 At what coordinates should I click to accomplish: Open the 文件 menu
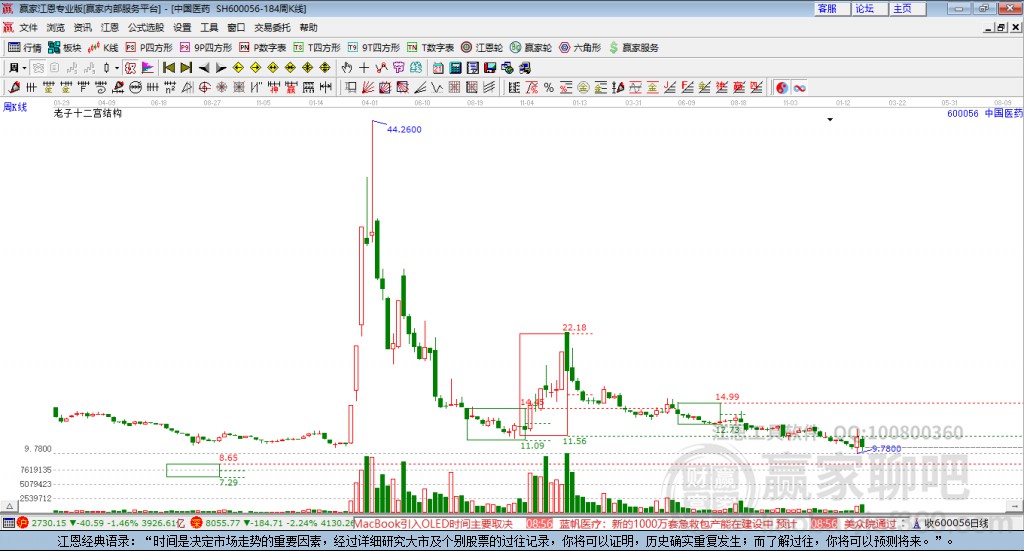[x=28, y=27]
